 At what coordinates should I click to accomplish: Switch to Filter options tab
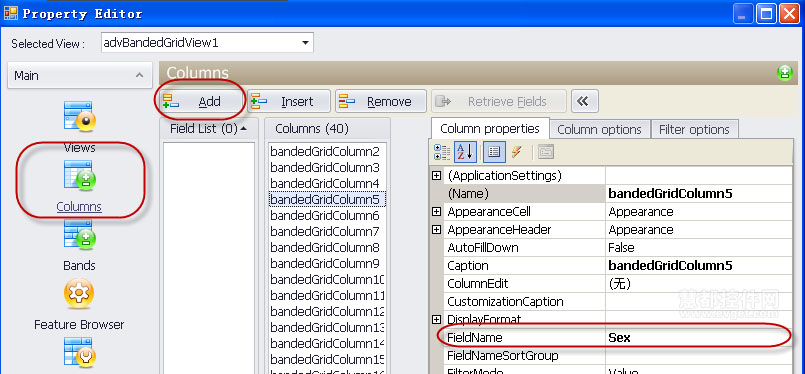click(694, 129)
